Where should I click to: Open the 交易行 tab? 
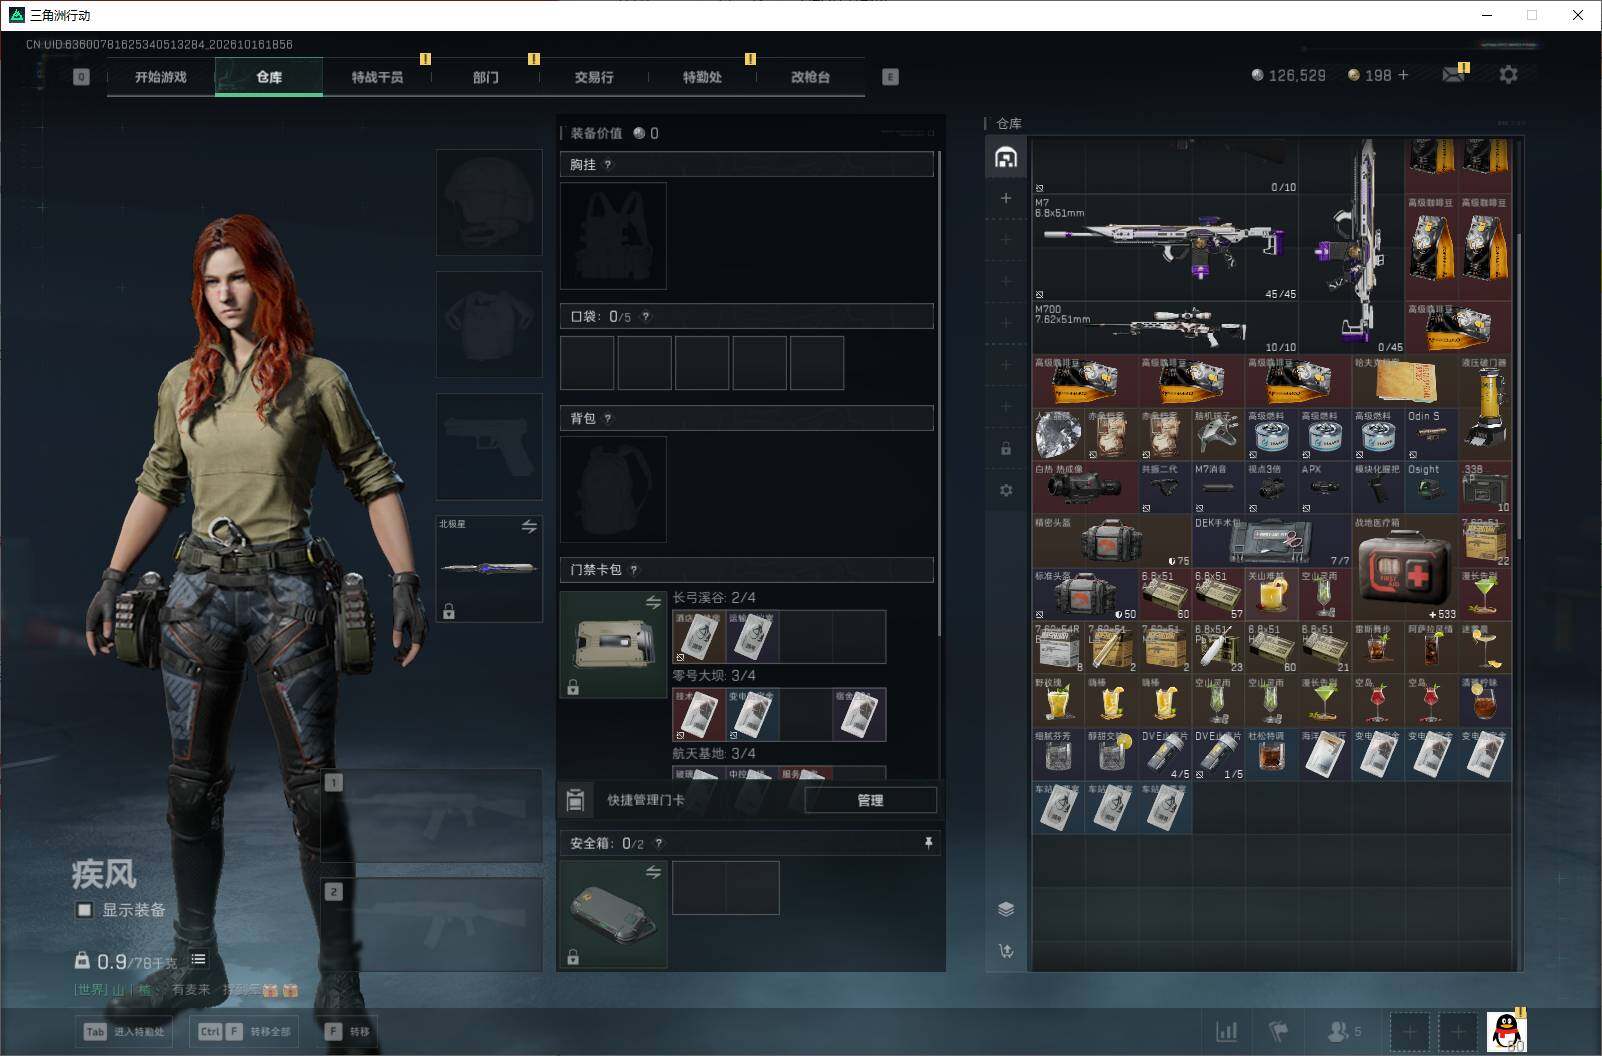tap(594, 77)
